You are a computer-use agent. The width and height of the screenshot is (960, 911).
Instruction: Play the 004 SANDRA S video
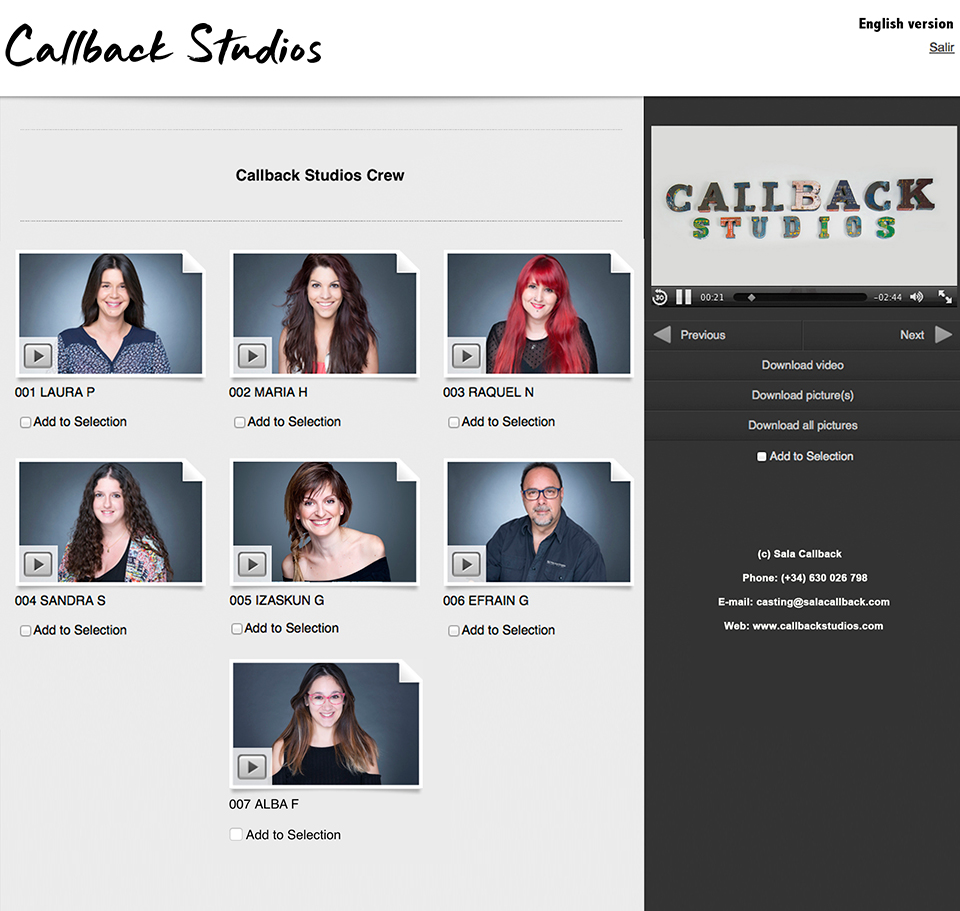(38, 564)
